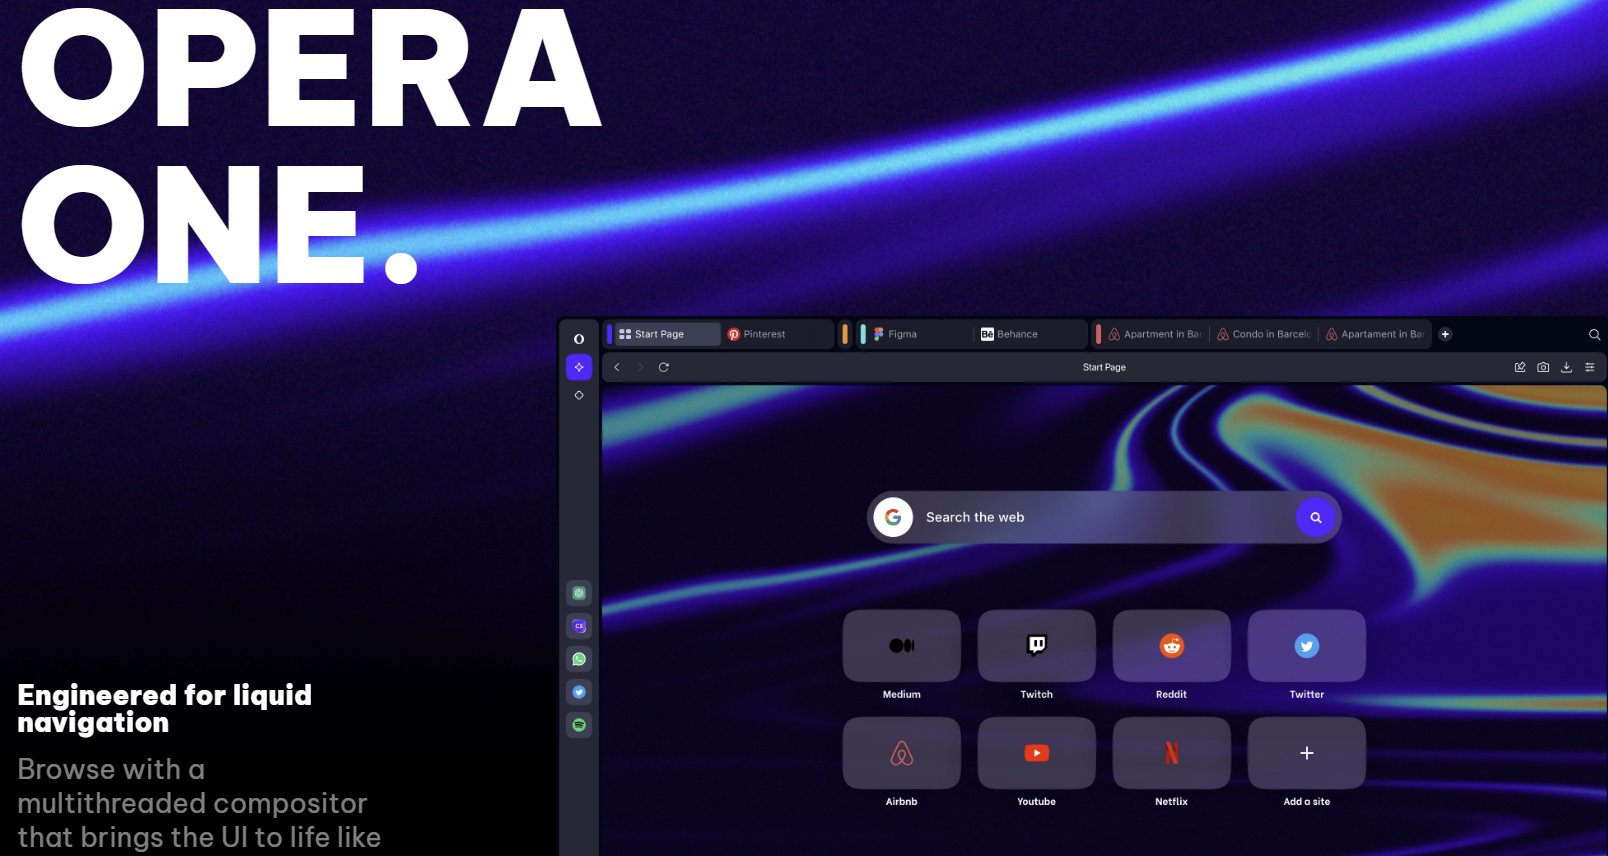
Task: Switch to the Figma tab
Action: pos(920,334)
